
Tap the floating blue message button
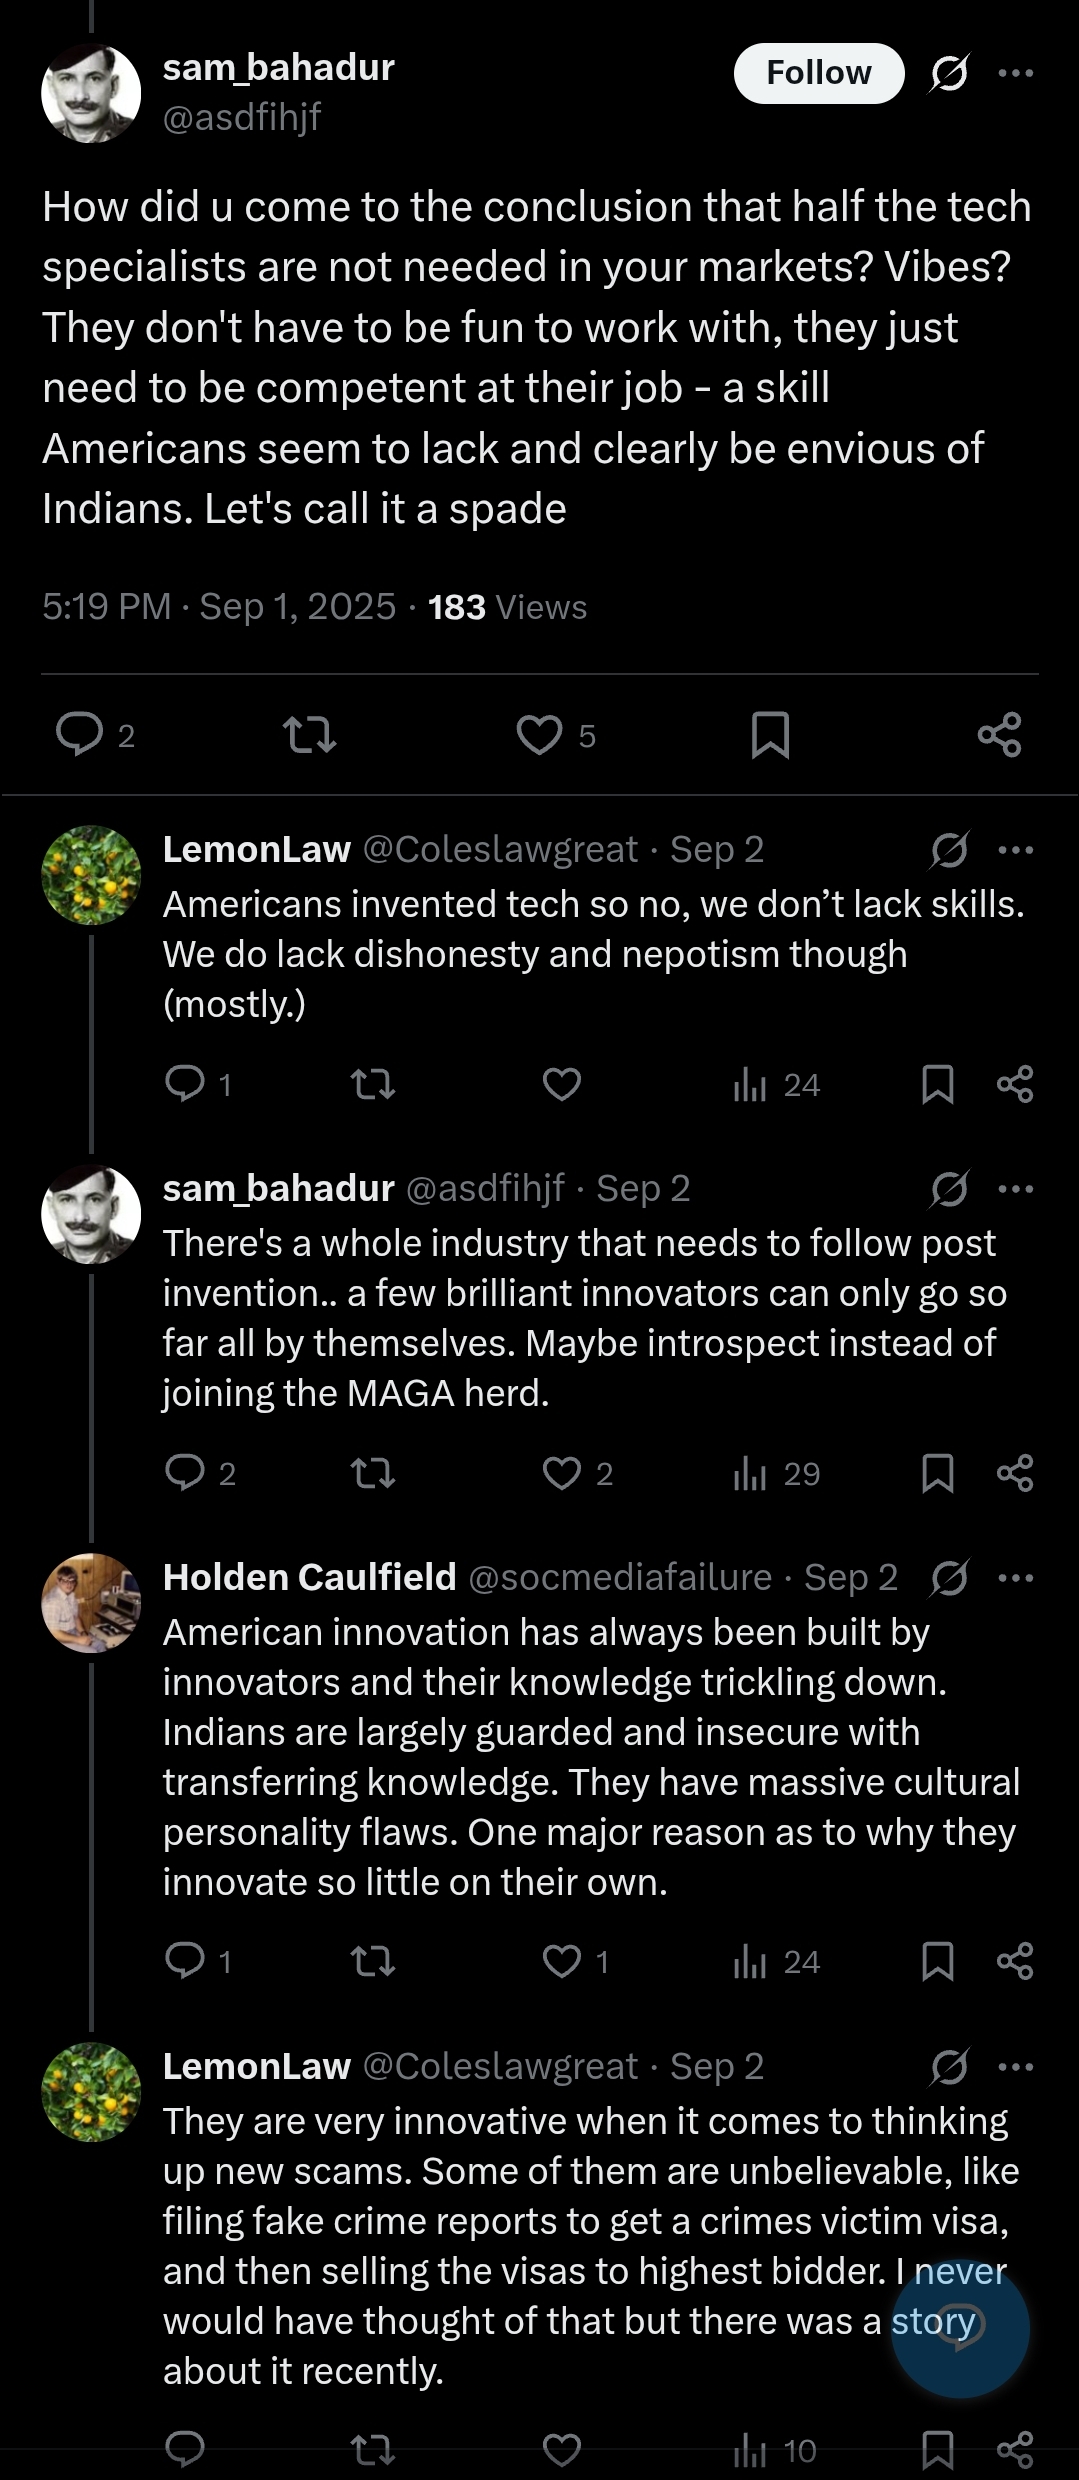tap(959, 2328)
